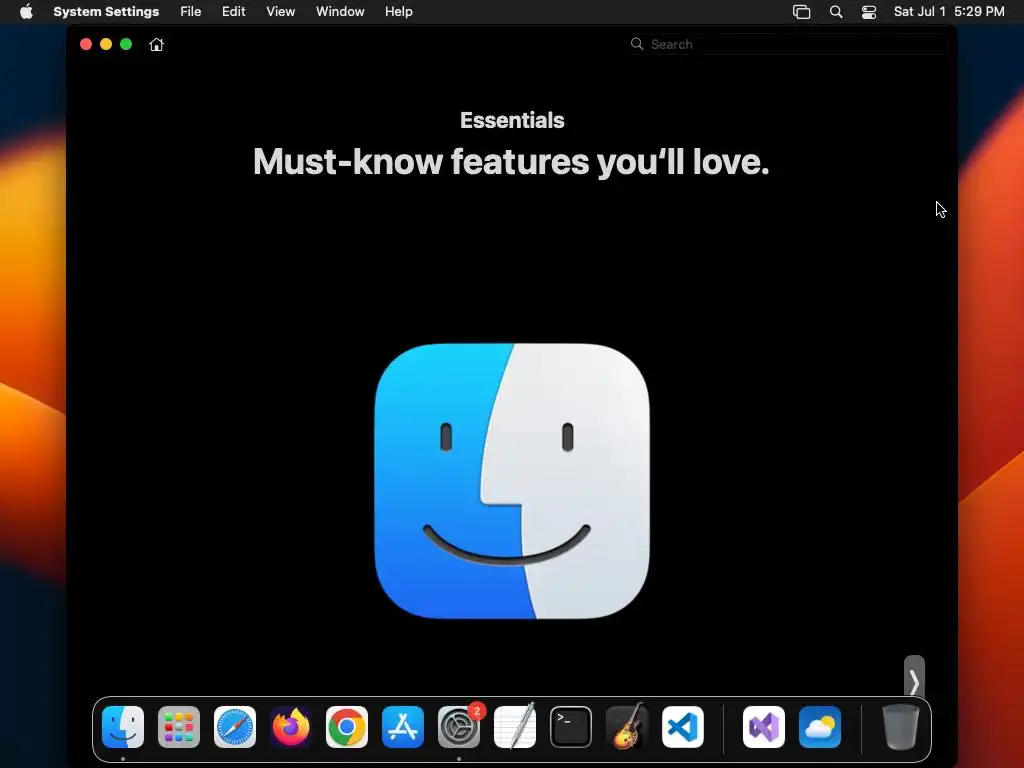Click the Search field in the window
Viewport: 1024px width, 768px height.
tap(788, 44)
